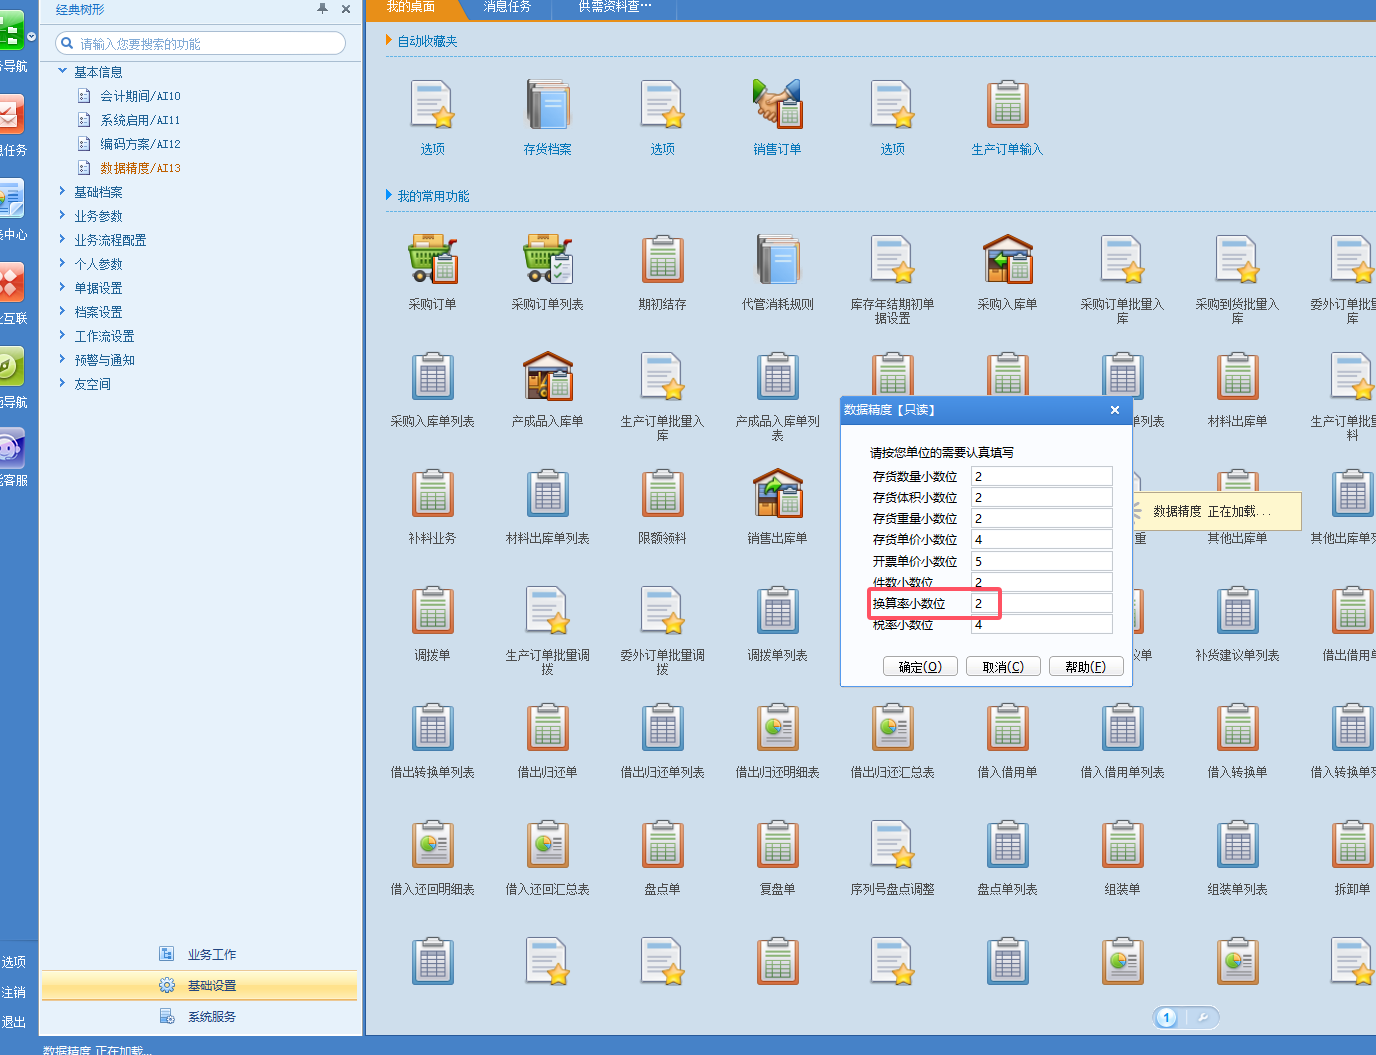Open the 代管消耗规则 icon
This screenshot has width=1376, height=1055.
point(777,260)
